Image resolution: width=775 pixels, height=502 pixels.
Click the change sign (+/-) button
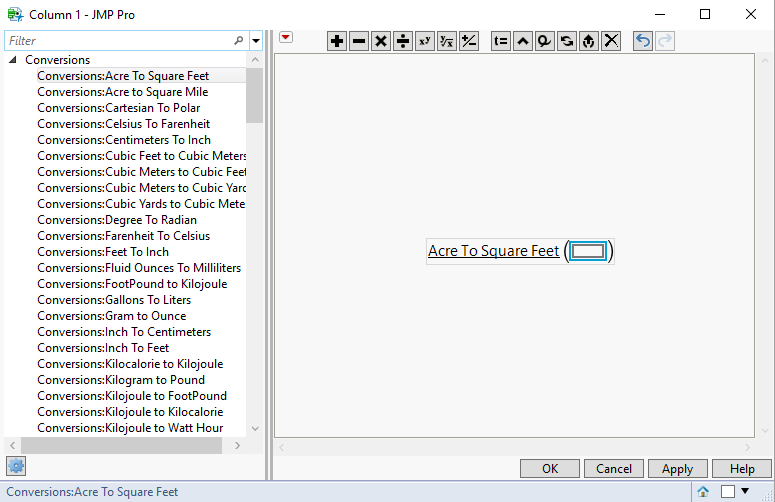(469, 41)
